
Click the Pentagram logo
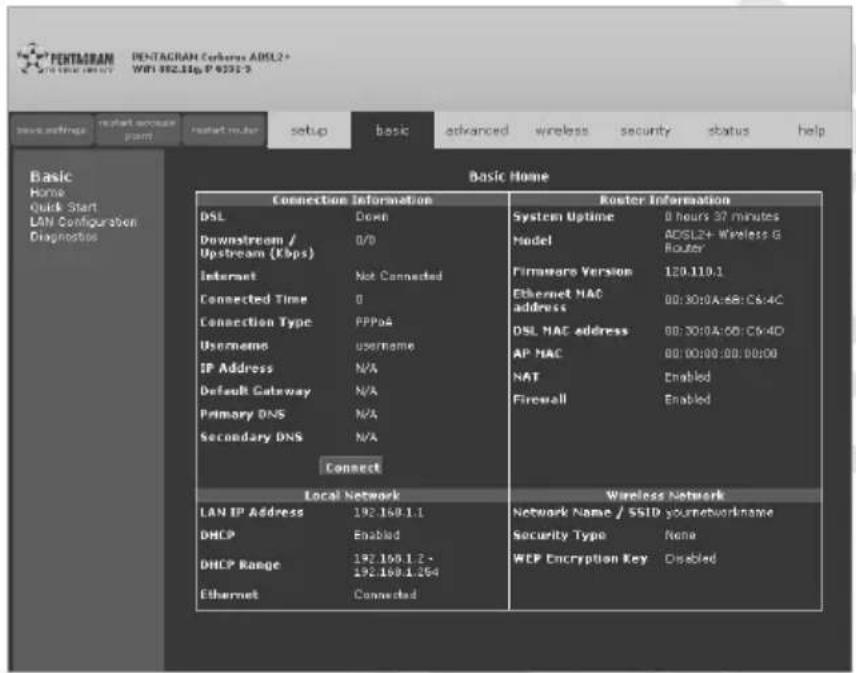click(66, 59)
